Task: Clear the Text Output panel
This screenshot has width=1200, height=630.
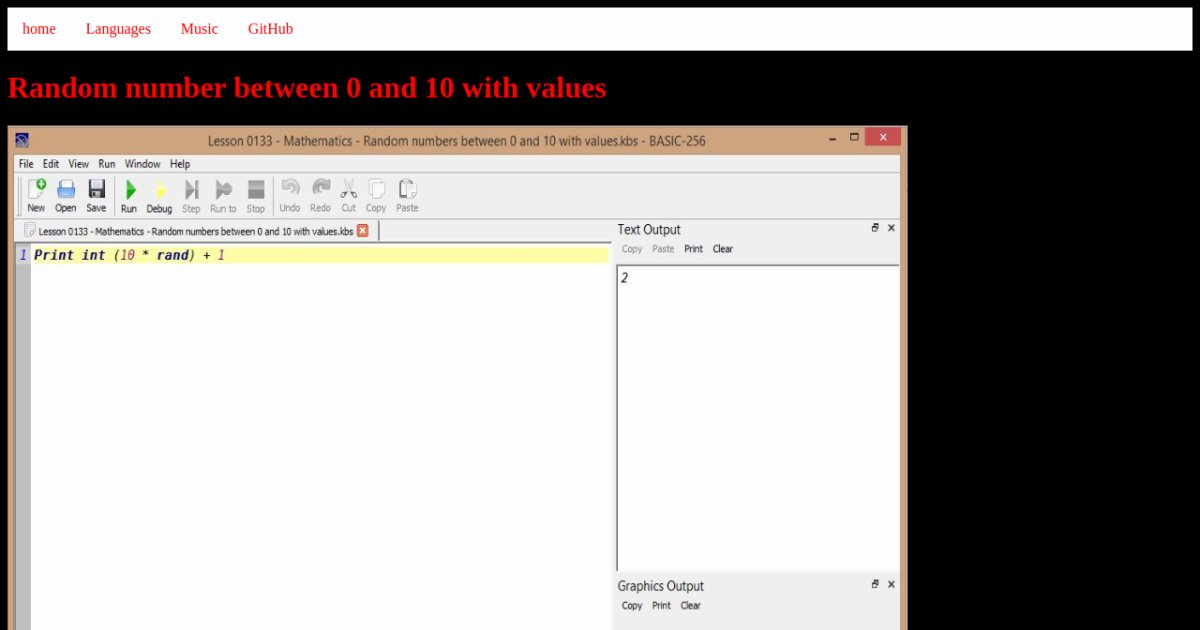Action: [x=722, y=249]
